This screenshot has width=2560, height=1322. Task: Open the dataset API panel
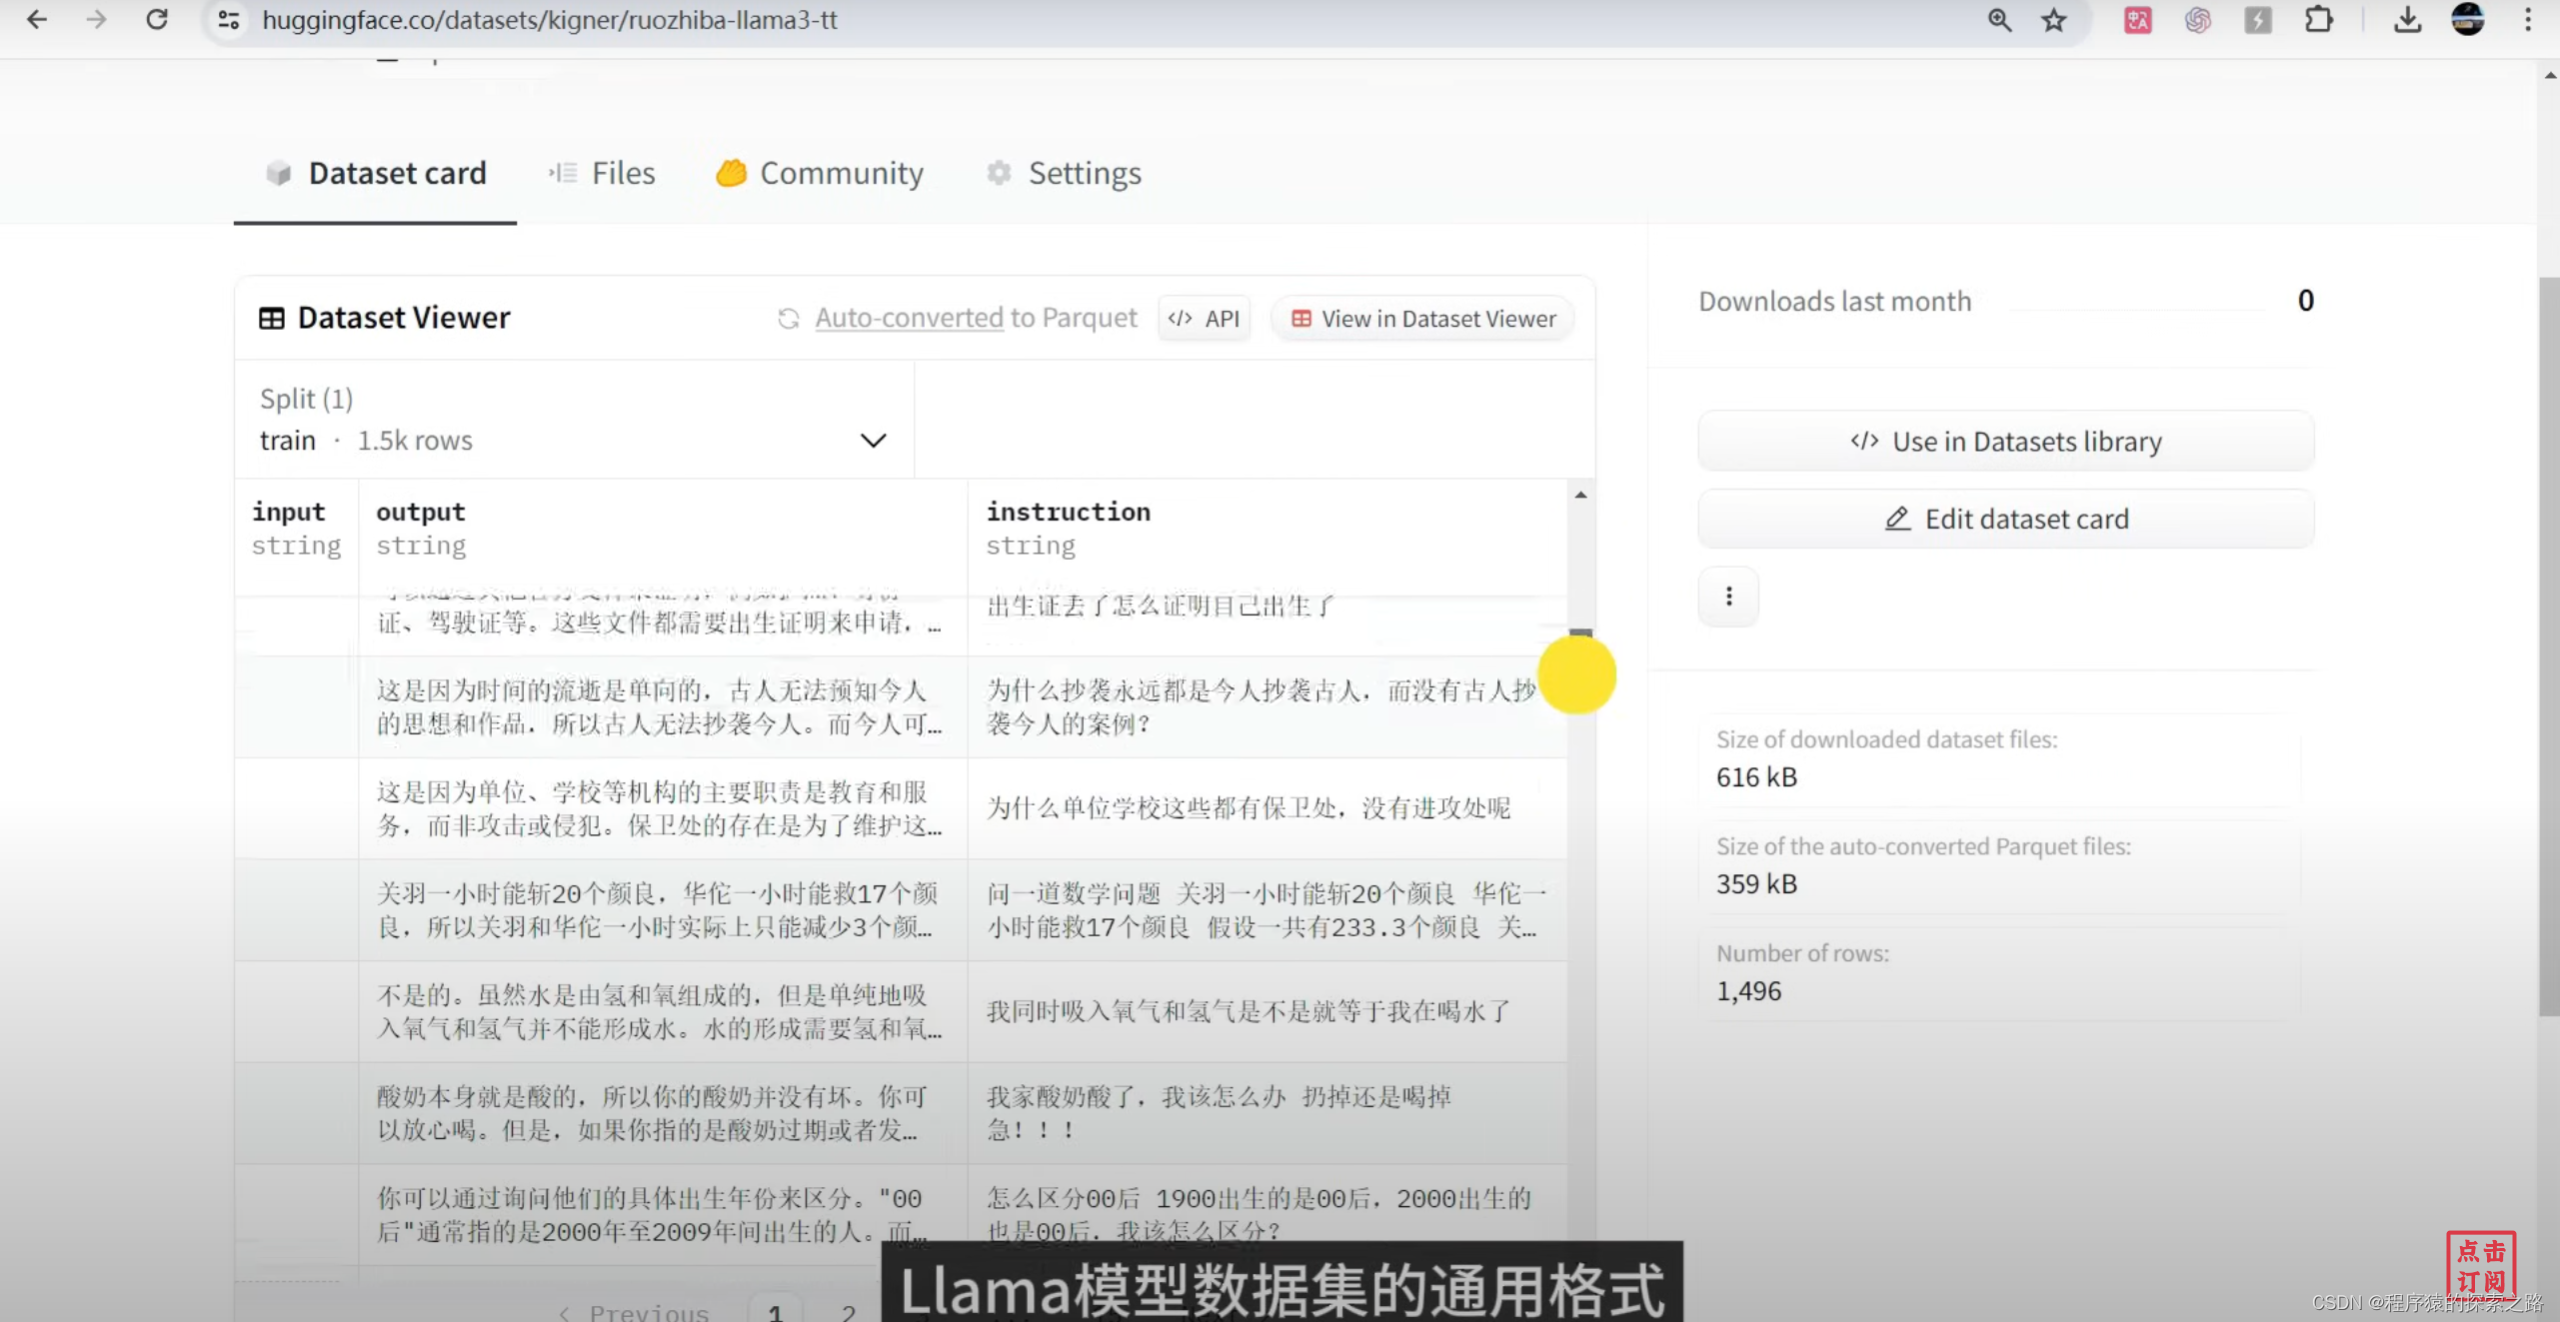1204,318
